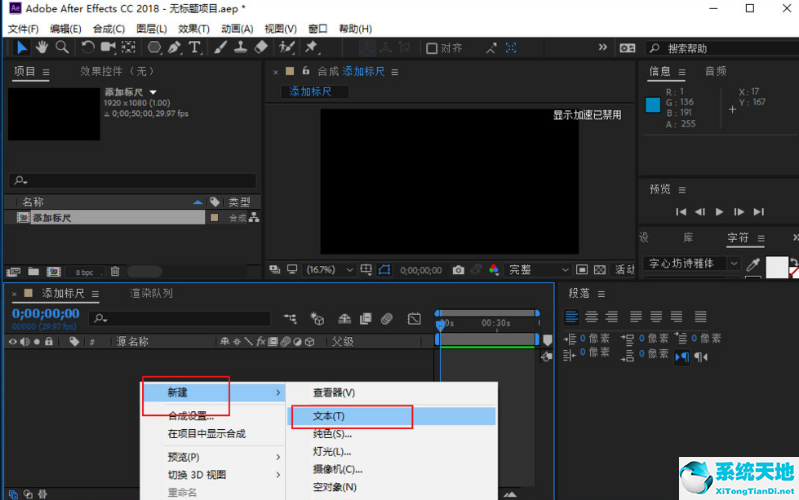Expand composition name arrow in Project panel
This screenshot has height=500, width=799.
coord(153,92)
